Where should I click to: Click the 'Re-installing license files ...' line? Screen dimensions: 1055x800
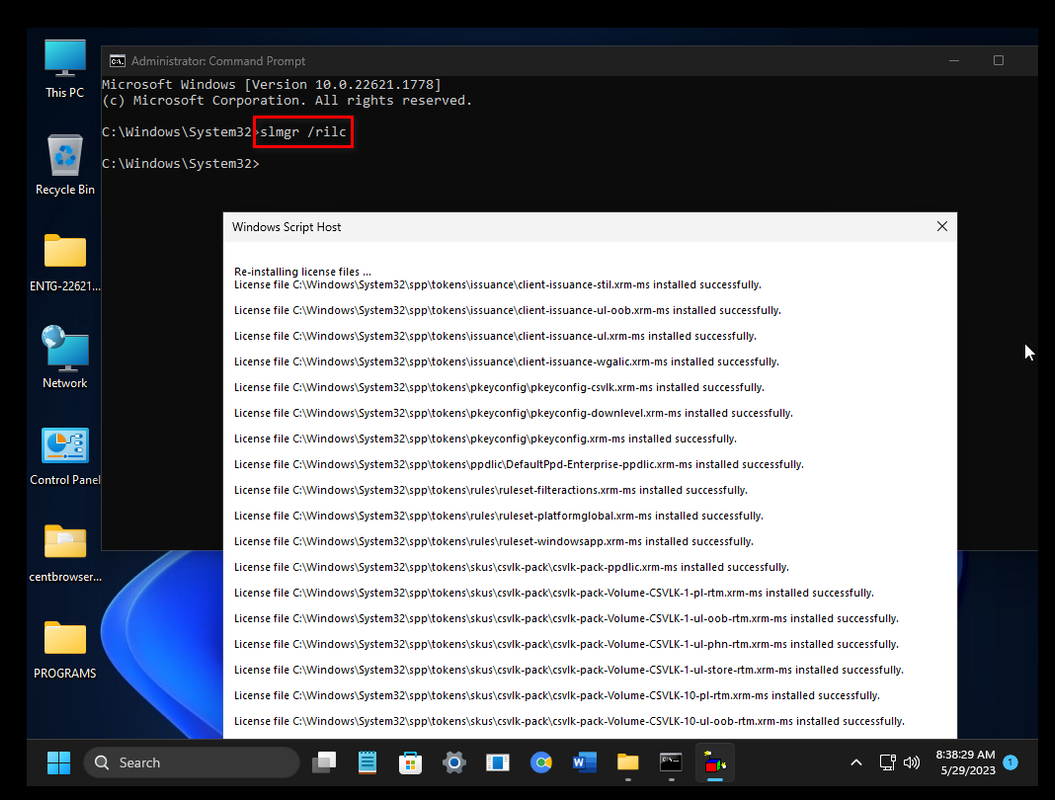[x=303, y=271]
